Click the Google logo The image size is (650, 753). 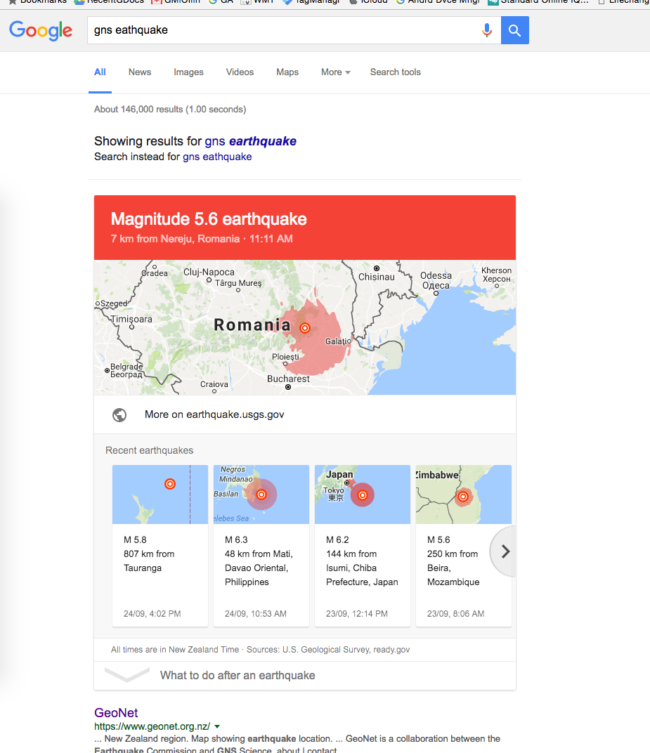[41, 31]
